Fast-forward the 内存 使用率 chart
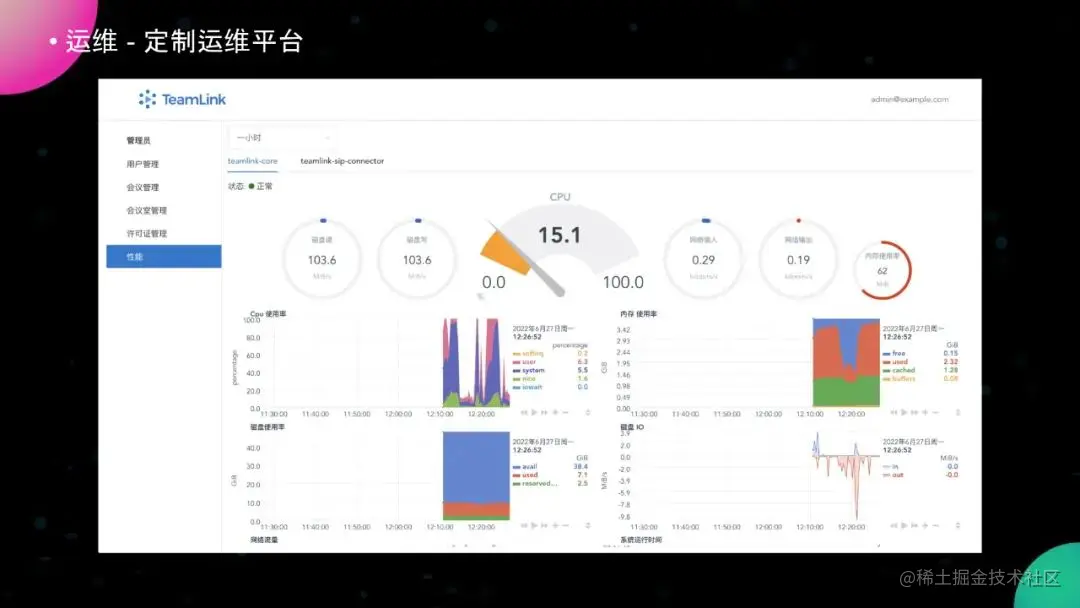 point(914,412)
